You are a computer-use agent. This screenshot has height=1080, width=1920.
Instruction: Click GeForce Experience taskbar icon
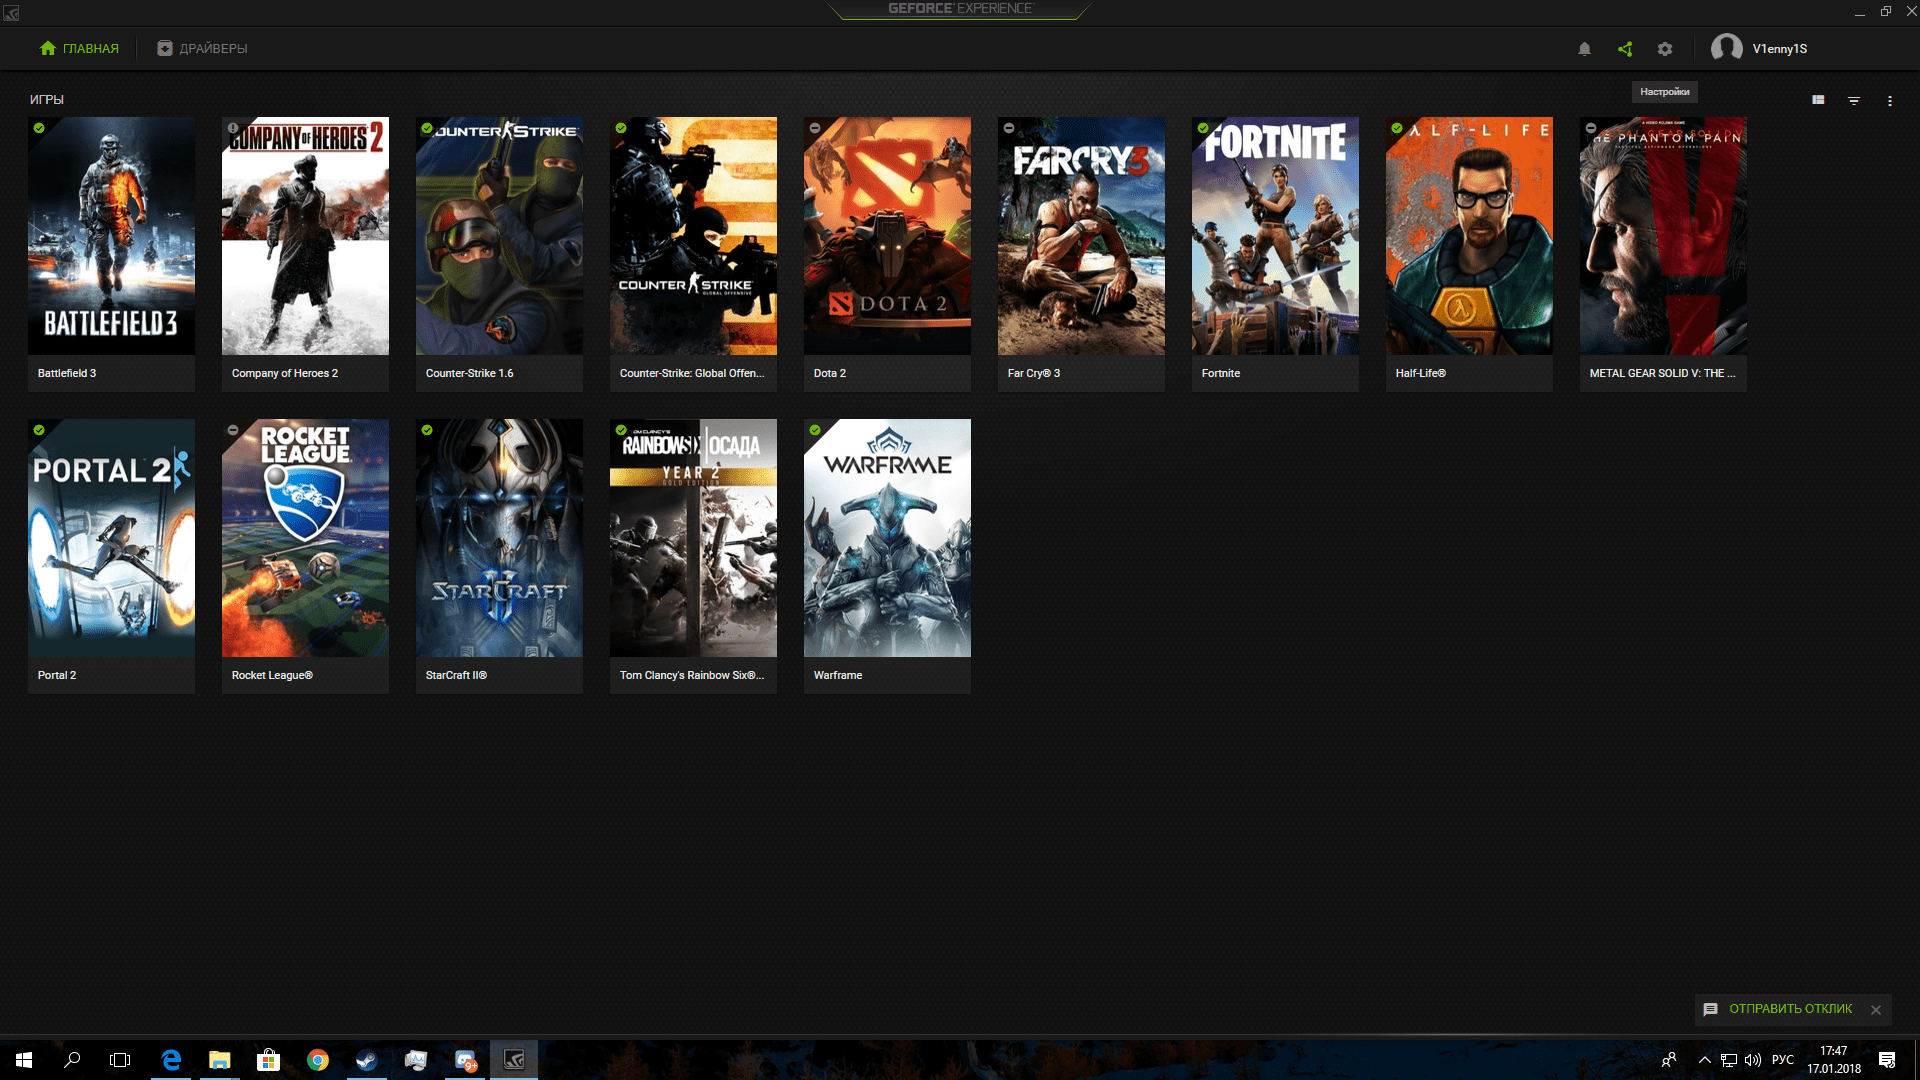tap(514, 1060)
